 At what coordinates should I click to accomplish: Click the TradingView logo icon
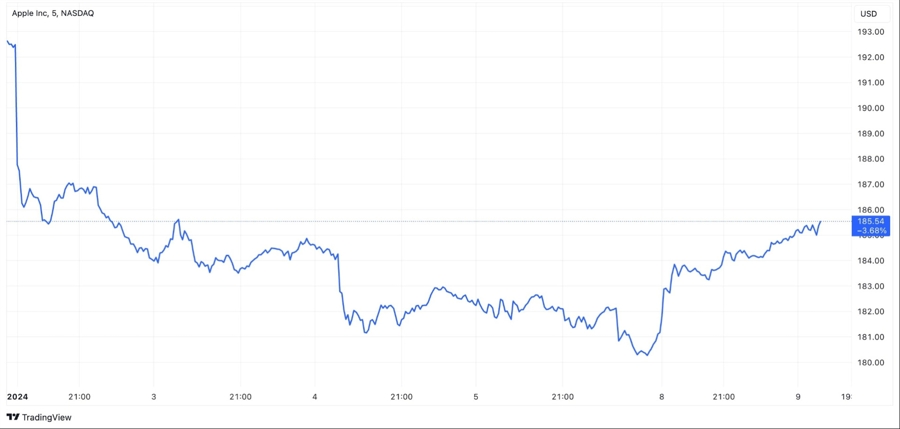[13, 417]
